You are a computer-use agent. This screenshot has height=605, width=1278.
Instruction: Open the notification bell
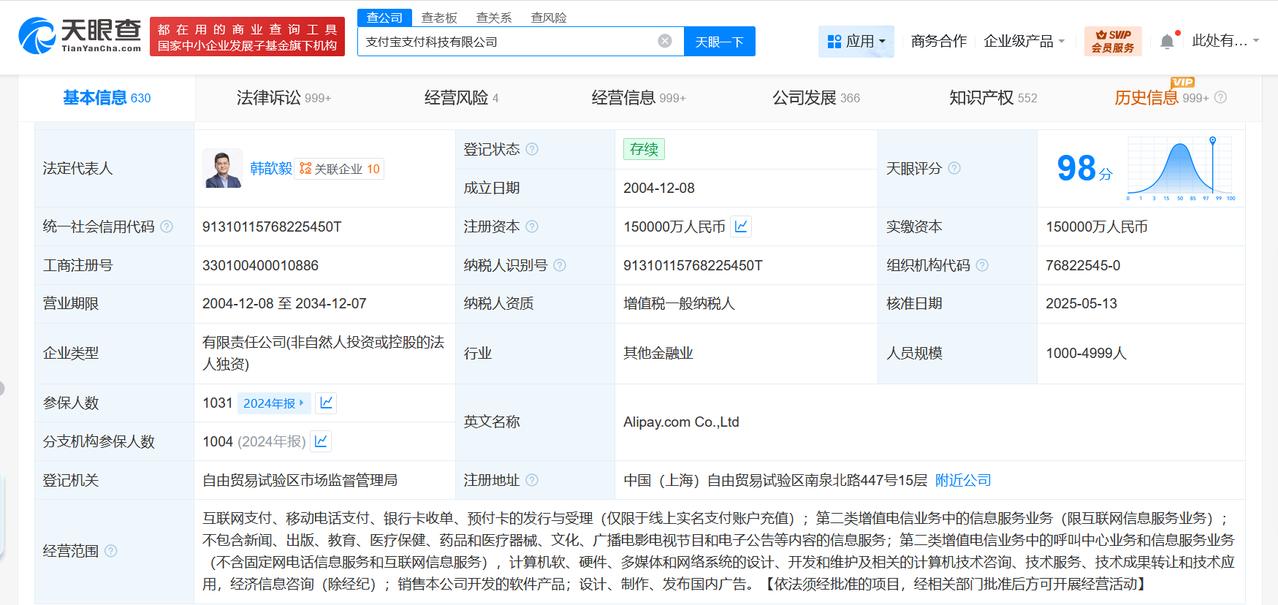[x=1167, y=41]
